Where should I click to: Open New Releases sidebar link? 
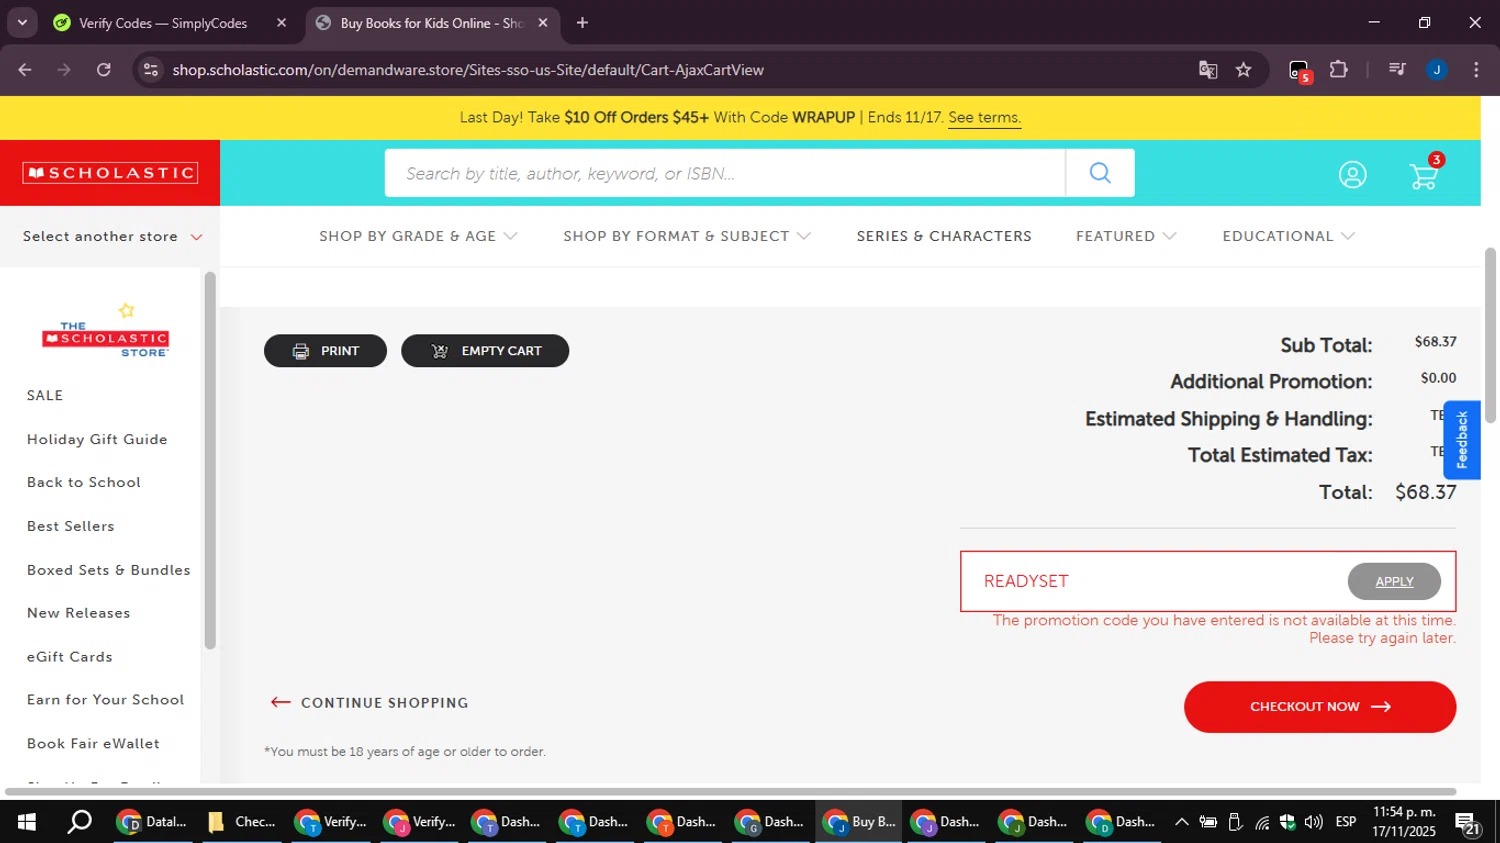point(78,613)
